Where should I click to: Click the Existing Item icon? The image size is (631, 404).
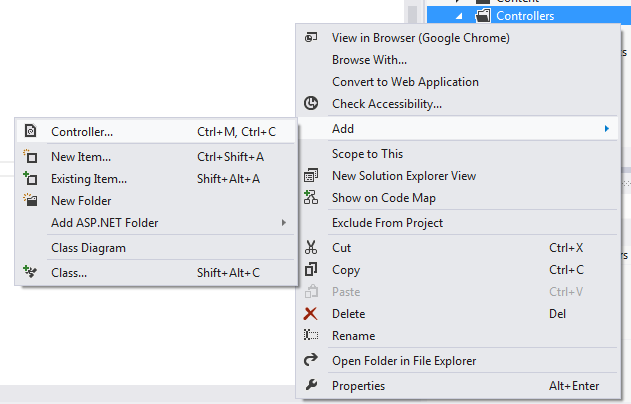pyautogui.click(x=30, y=179)
